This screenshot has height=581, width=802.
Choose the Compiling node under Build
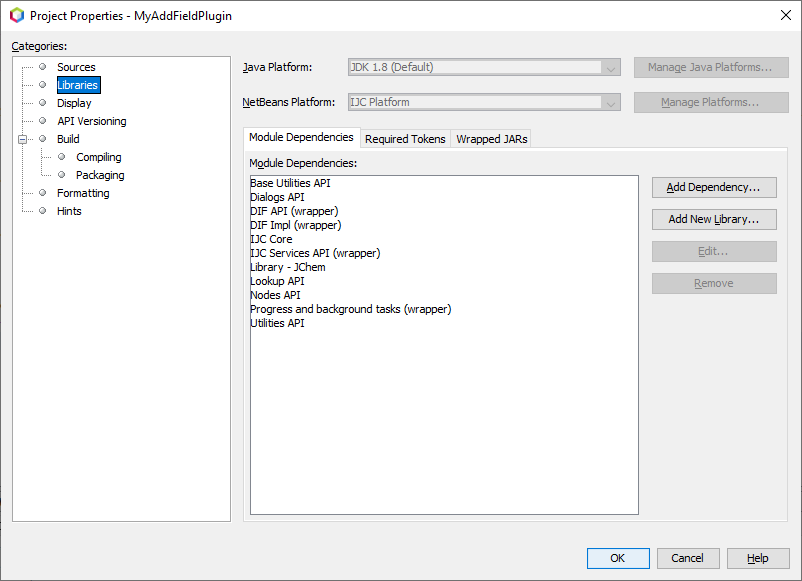[98, 157]
